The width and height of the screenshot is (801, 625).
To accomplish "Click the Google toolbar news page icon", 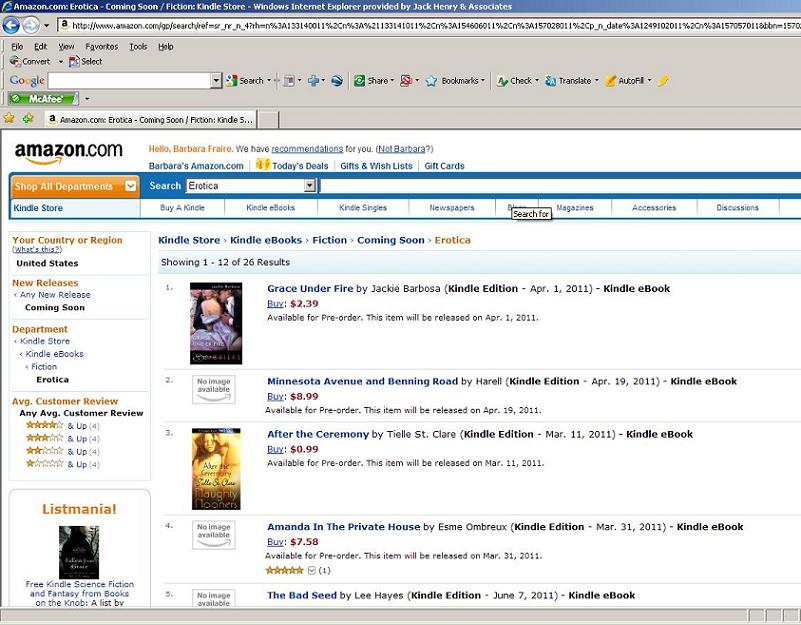I will (290, 81).
